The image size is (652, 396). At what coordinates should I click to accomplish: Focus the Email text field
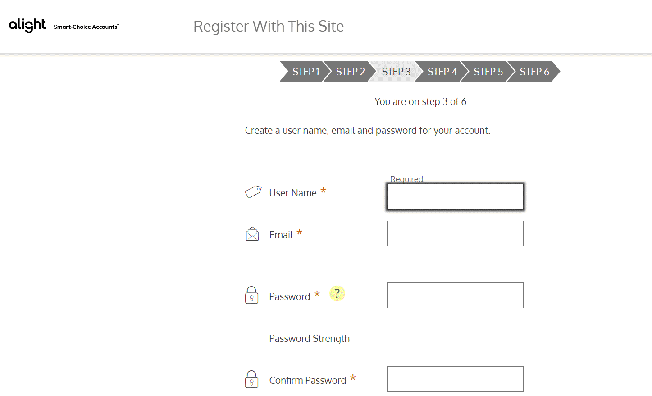[x=455, y=233]
